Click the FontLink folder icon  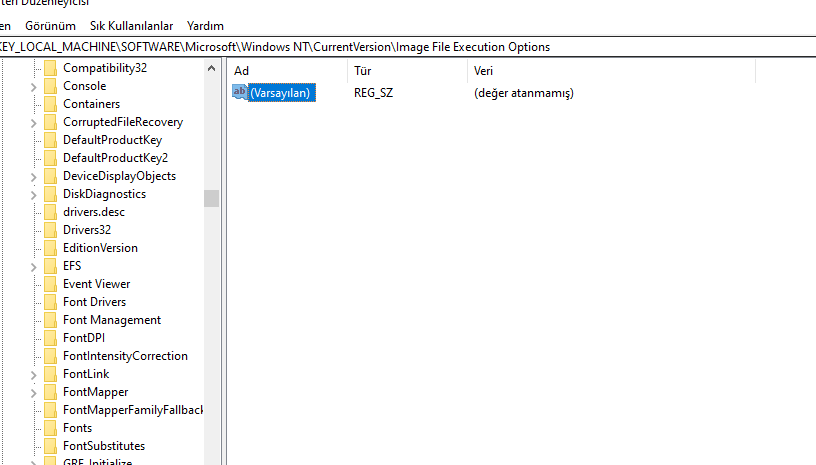coord(50,374)
